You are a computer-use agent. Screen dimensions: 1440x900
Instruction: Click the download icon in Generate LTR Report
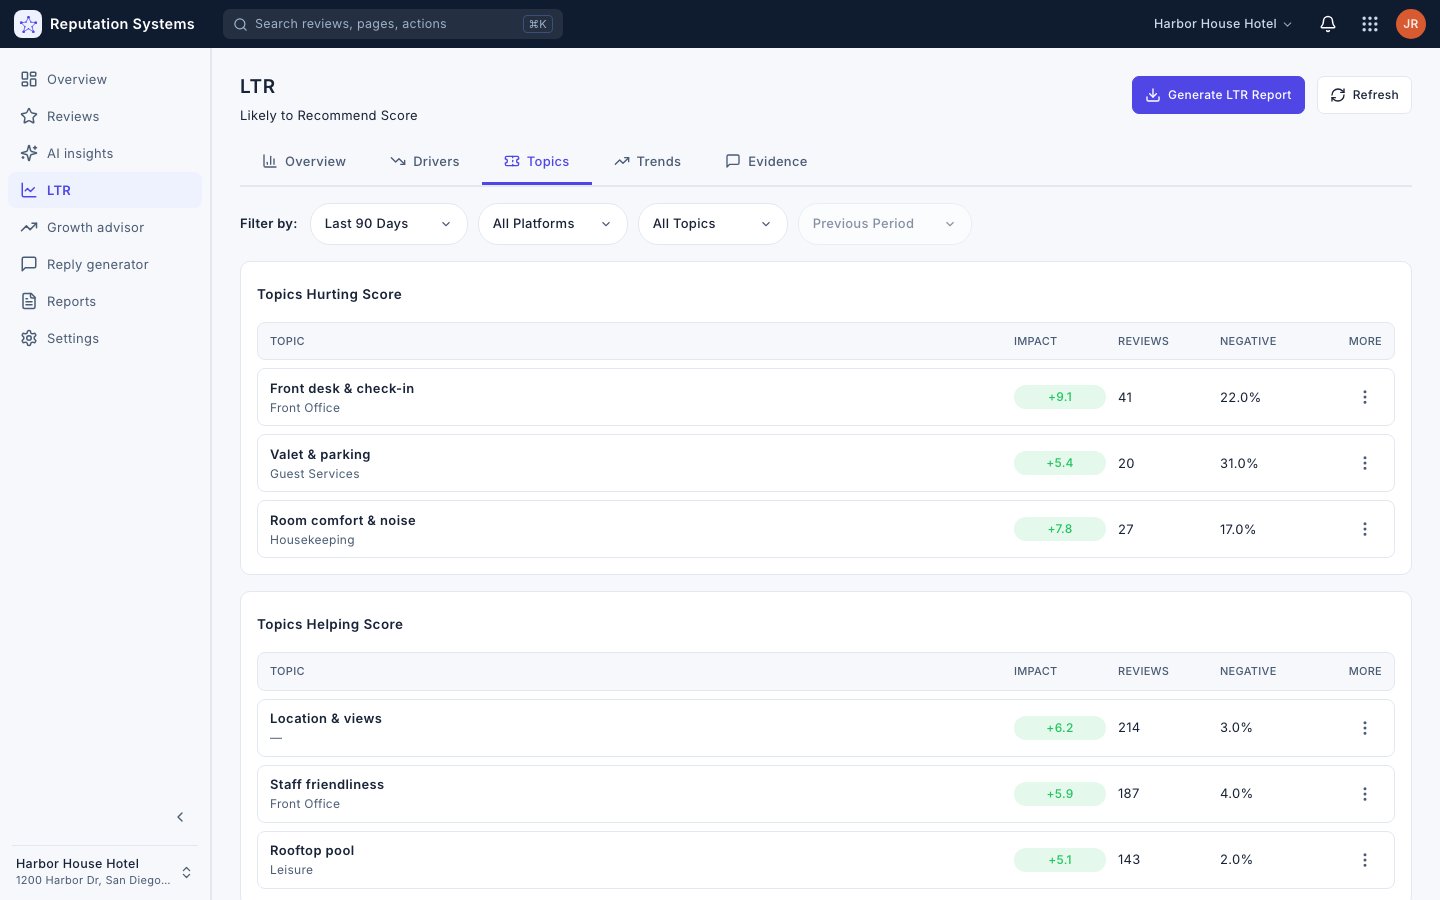pyautogui.click(x=1153, y=95)
